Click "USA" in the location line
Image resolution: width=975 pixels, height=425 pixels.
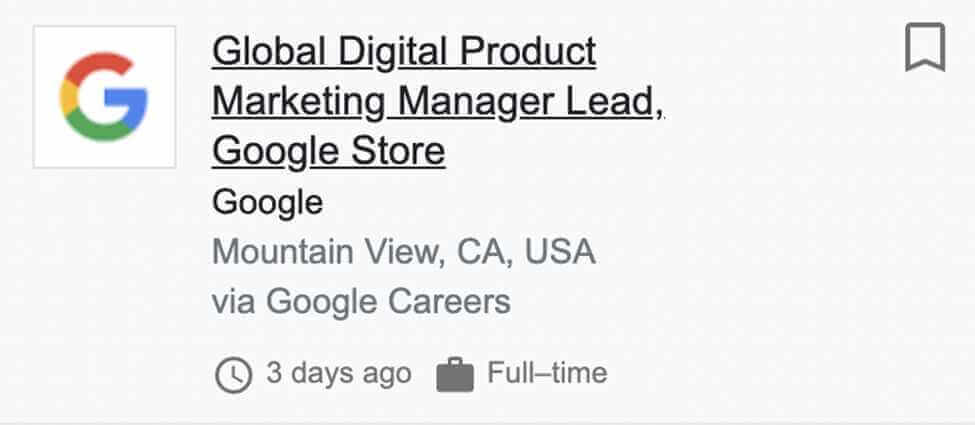click(x=560, y=251)
